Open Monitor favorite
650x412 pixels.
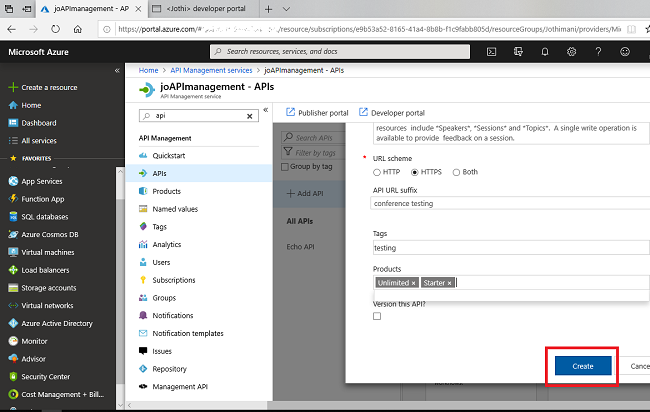click(x=28, y=342)
